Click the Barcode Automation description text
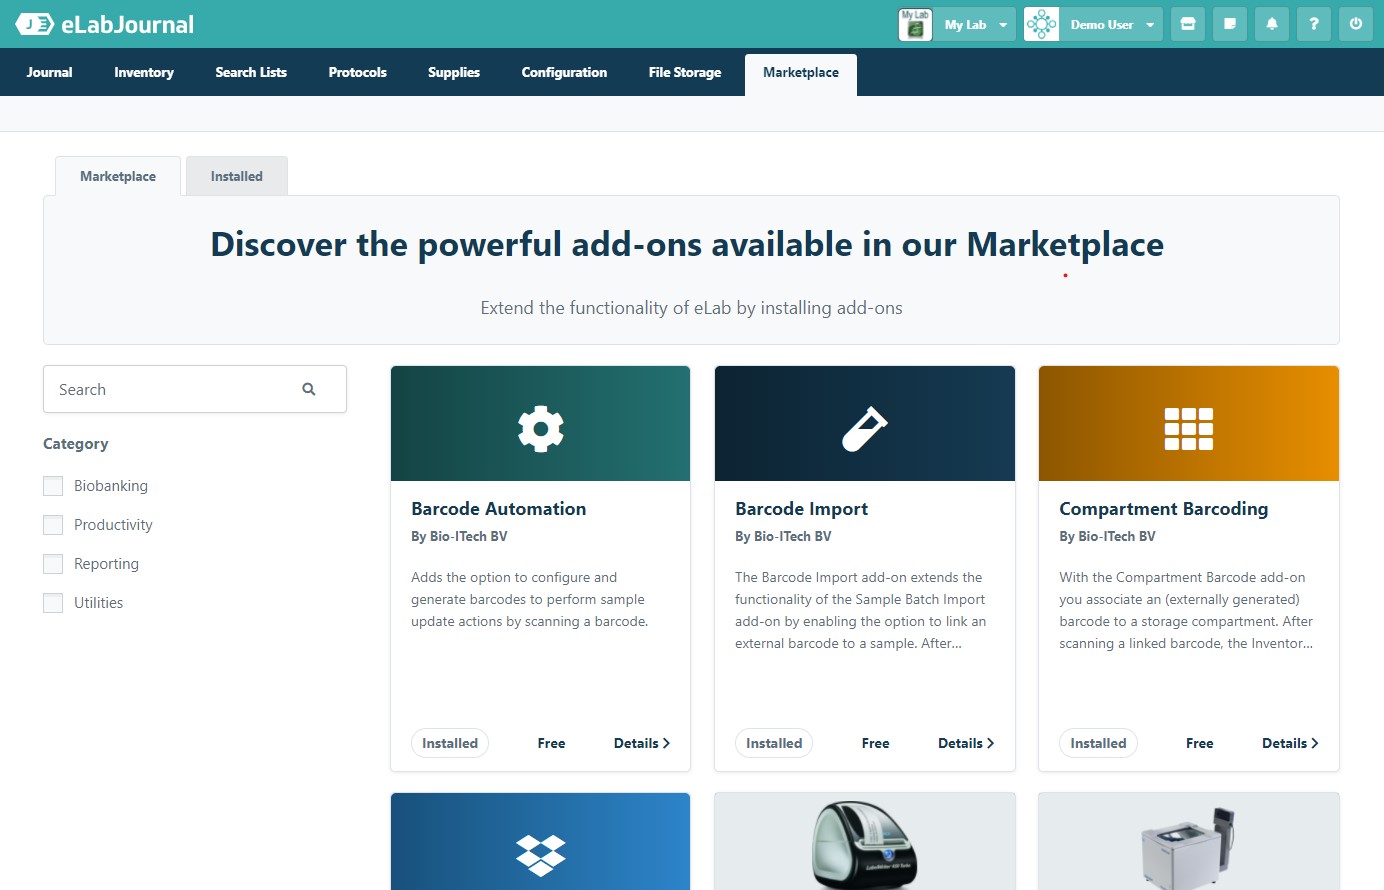Image resolution: width=1384 pixels, height=890 pixels. point(530,599)
